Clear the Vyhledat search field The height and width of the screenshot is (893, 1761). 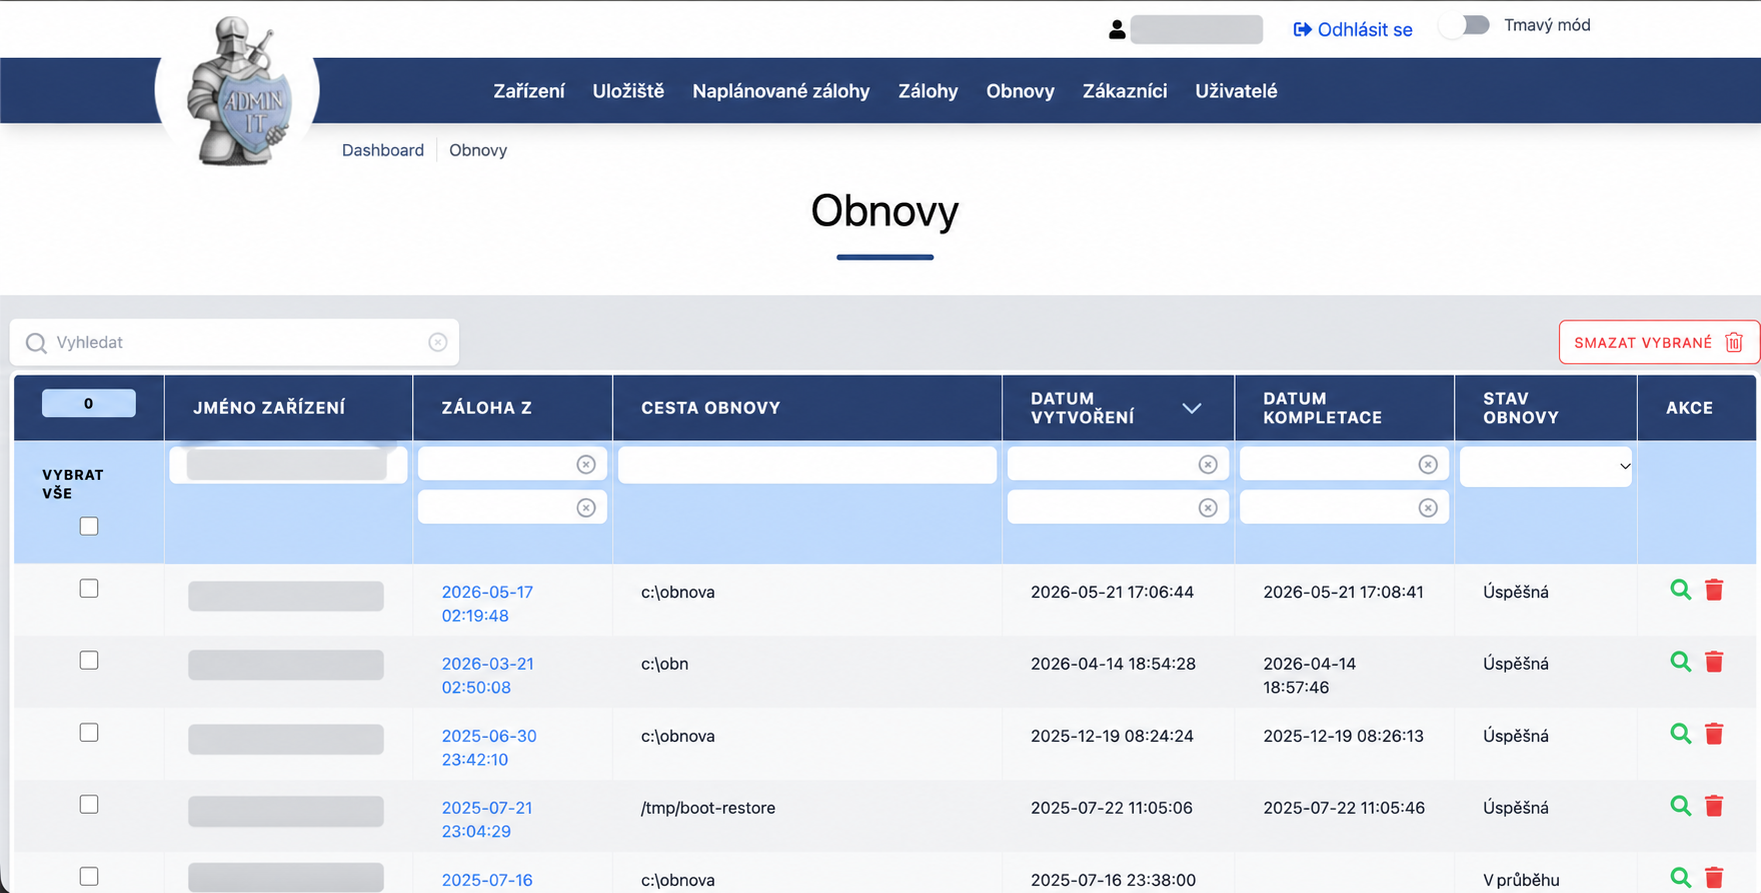[438, 342]
